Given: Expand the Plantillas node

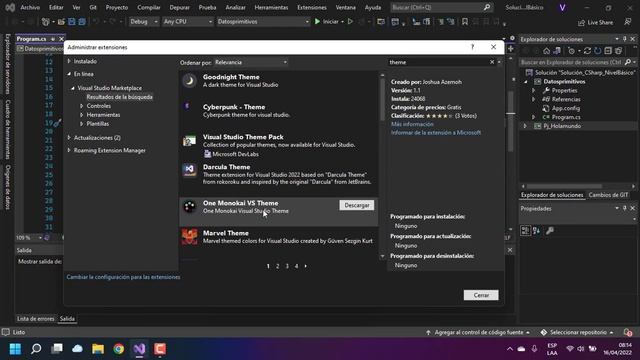Looking at the screenshot, I should (x=82, y=124).
